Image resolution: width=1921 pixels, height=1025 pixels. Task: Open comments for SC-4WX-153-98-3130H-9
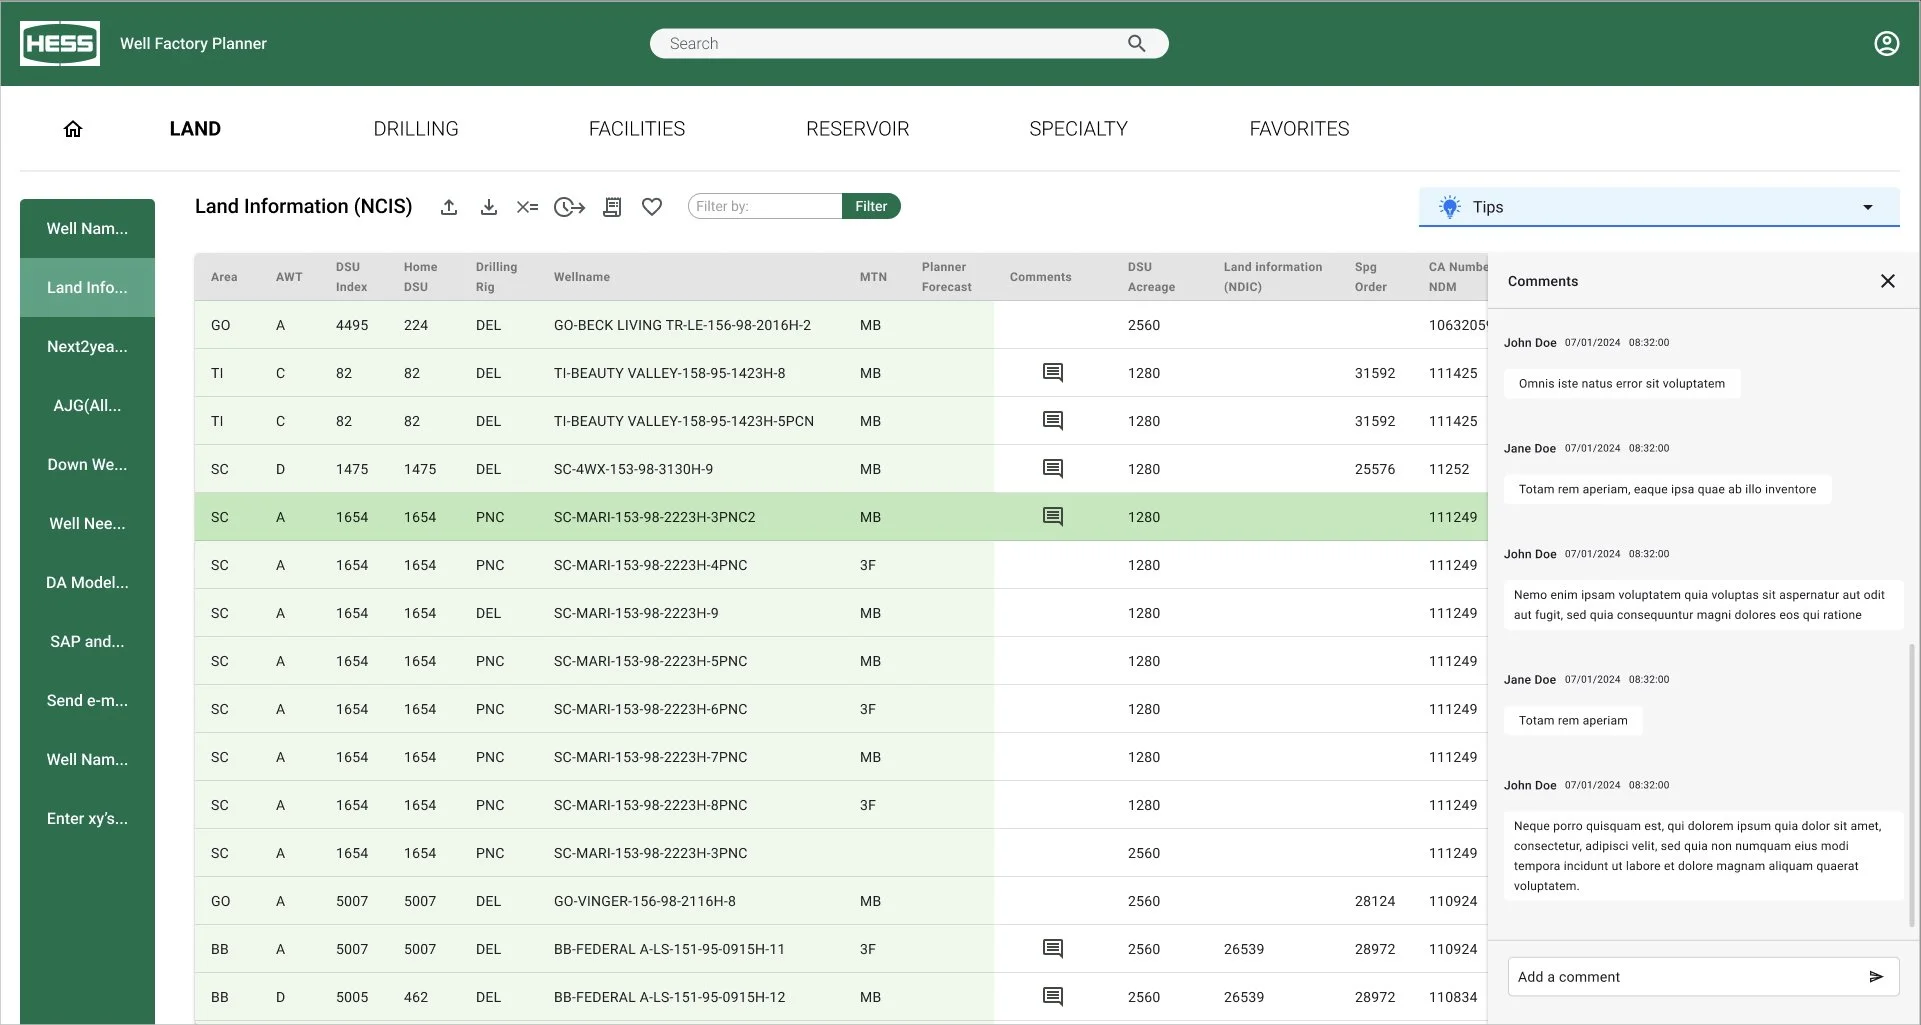tap(1053, 469)
